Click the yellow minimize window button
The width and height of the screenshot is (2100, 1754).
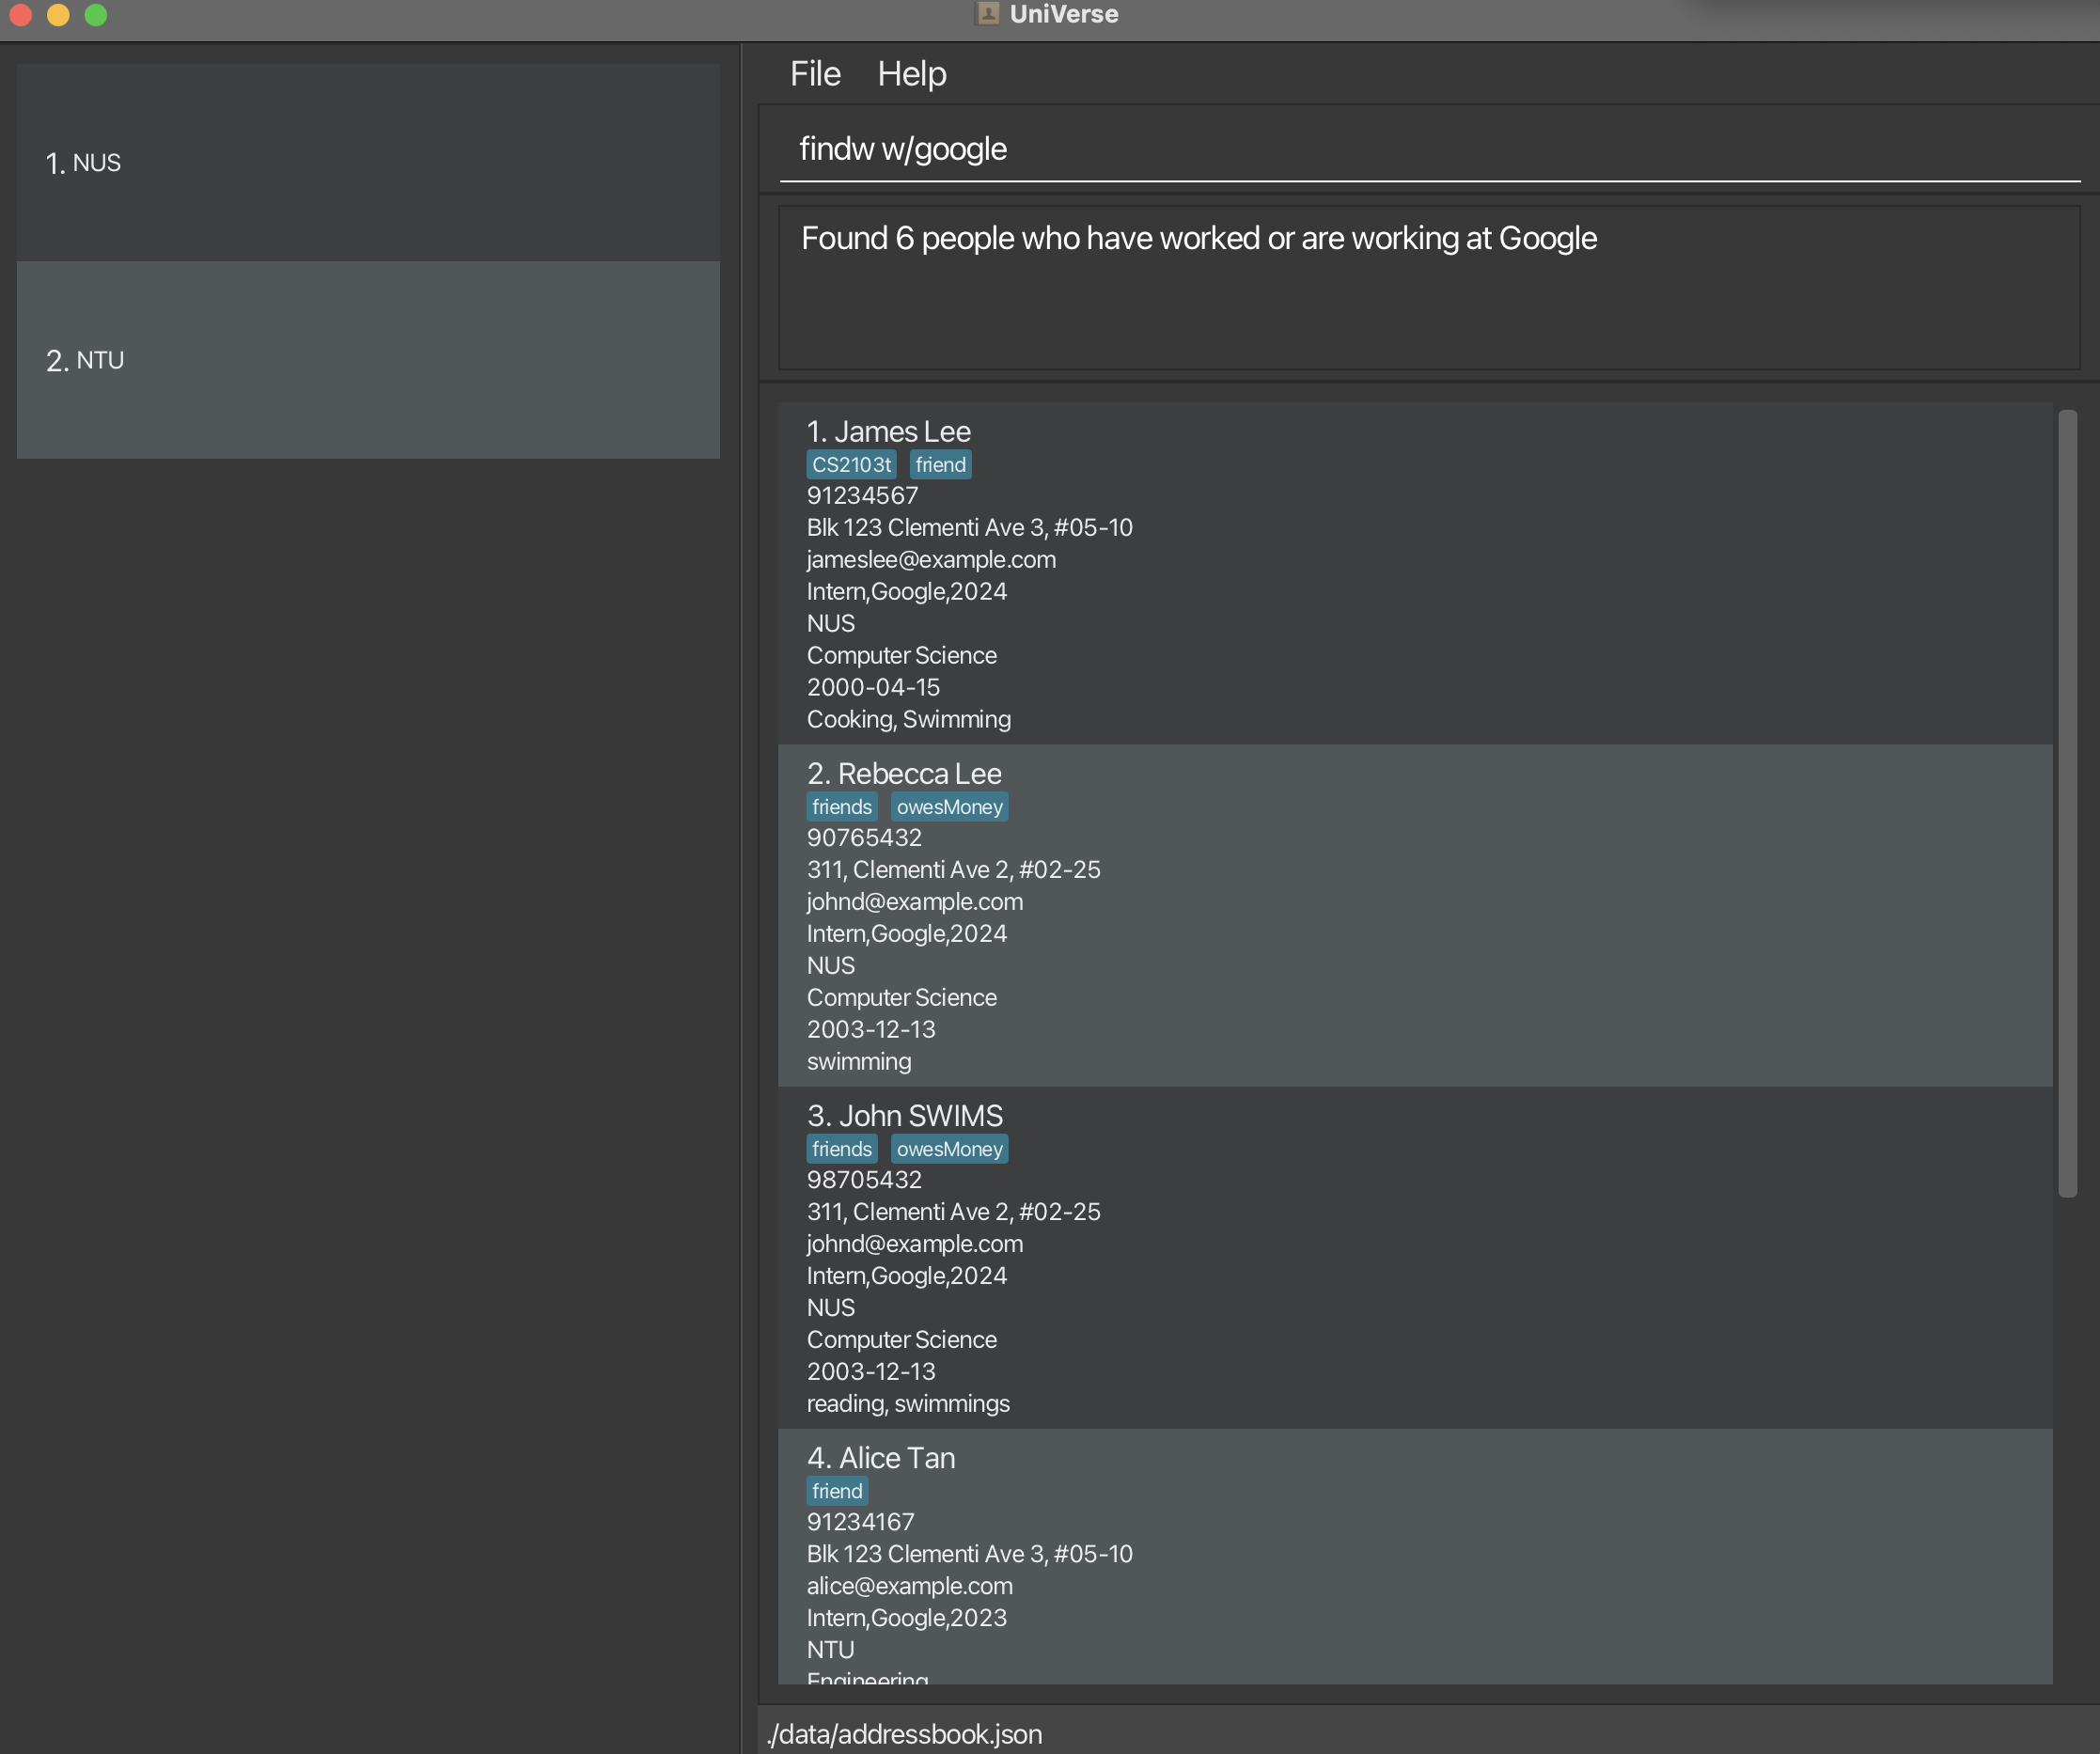tap(58, 15)
